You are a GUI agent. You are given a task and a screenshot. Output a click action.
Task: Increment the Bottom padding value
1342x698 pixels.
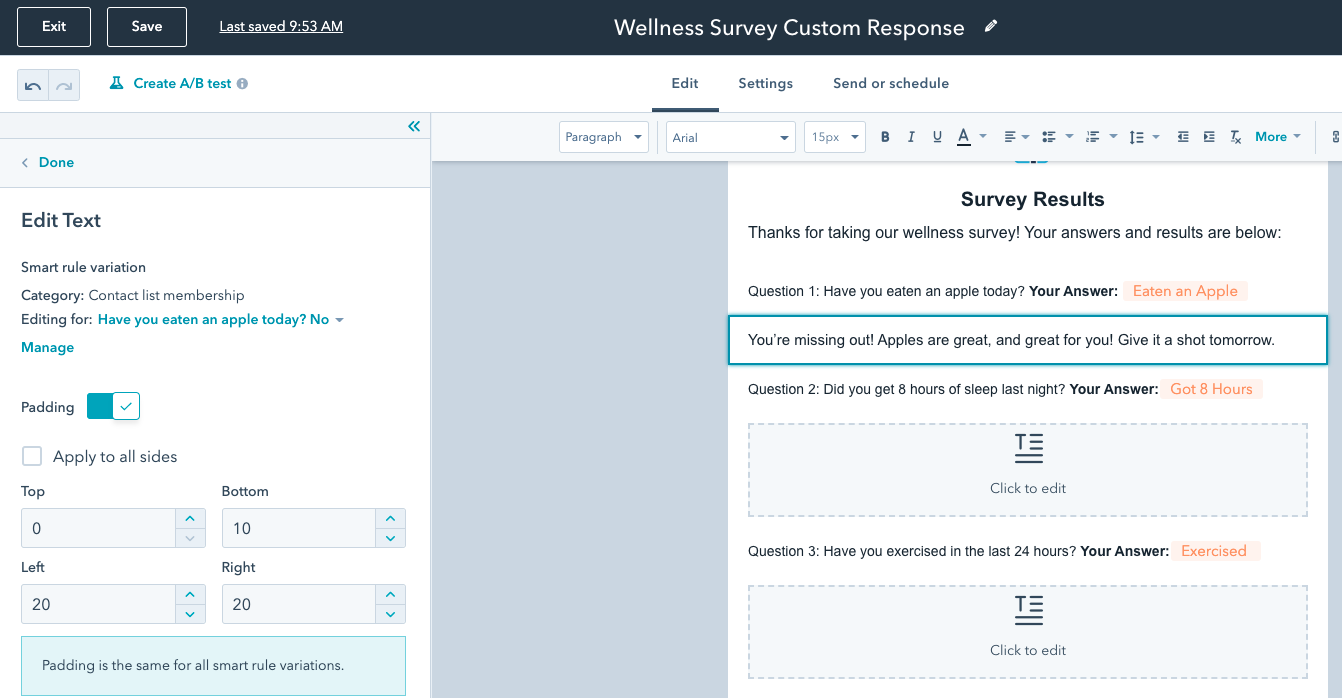[x=390, y=518]
